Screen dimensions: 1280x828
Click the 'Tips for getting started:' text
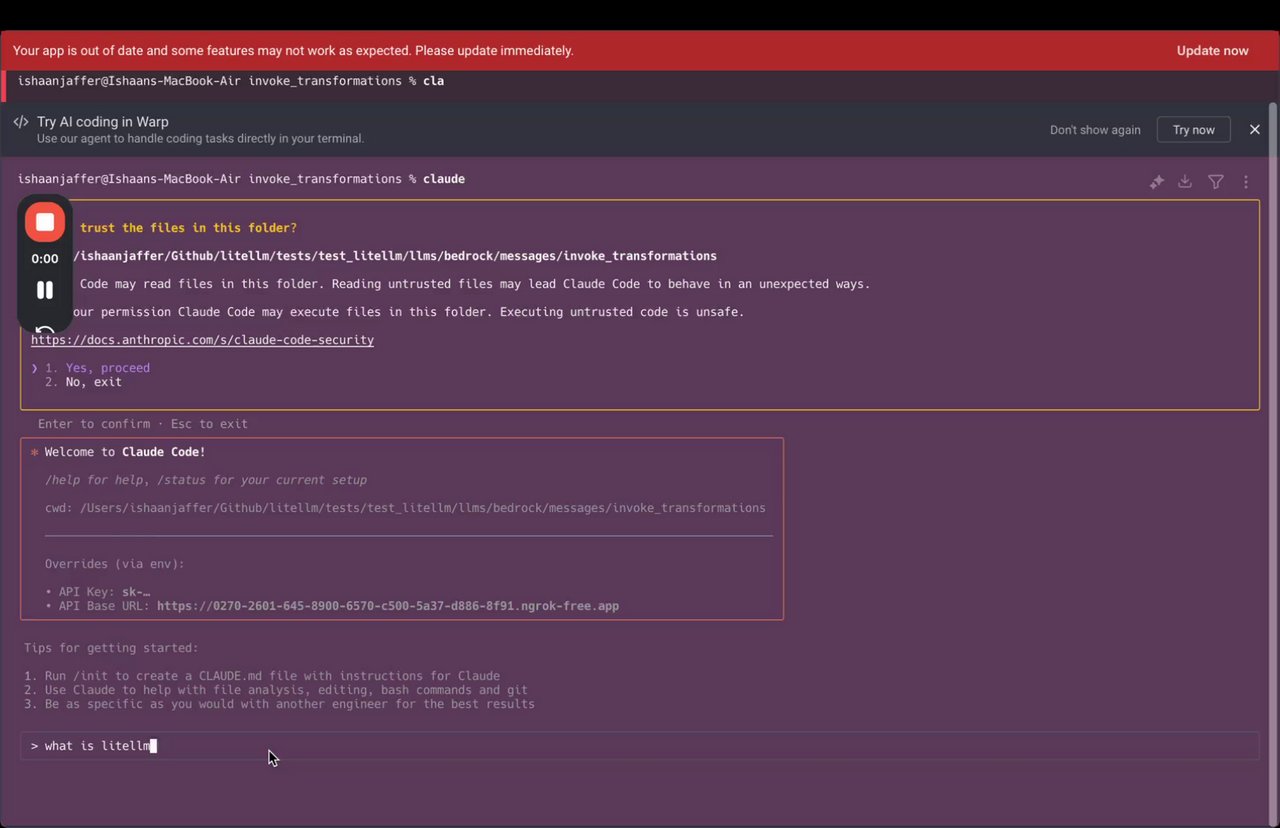point(111,648)
